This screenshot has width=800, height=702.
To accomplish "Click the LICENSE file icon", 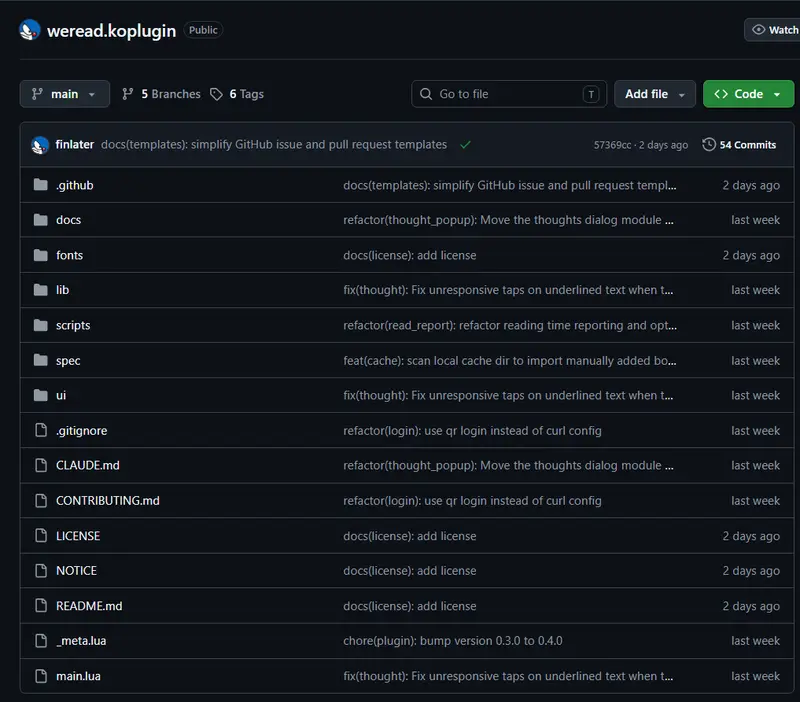I will [41, 536].
